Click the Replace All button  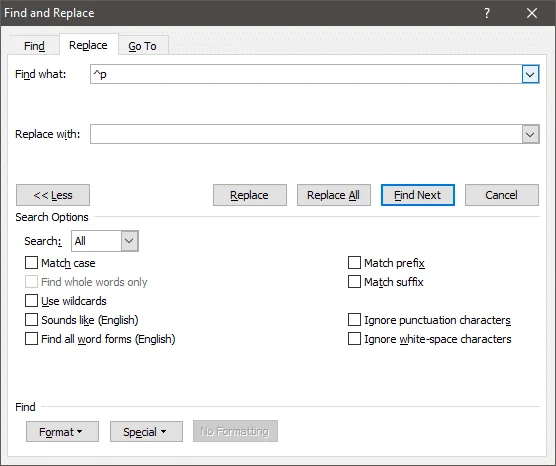334,195
